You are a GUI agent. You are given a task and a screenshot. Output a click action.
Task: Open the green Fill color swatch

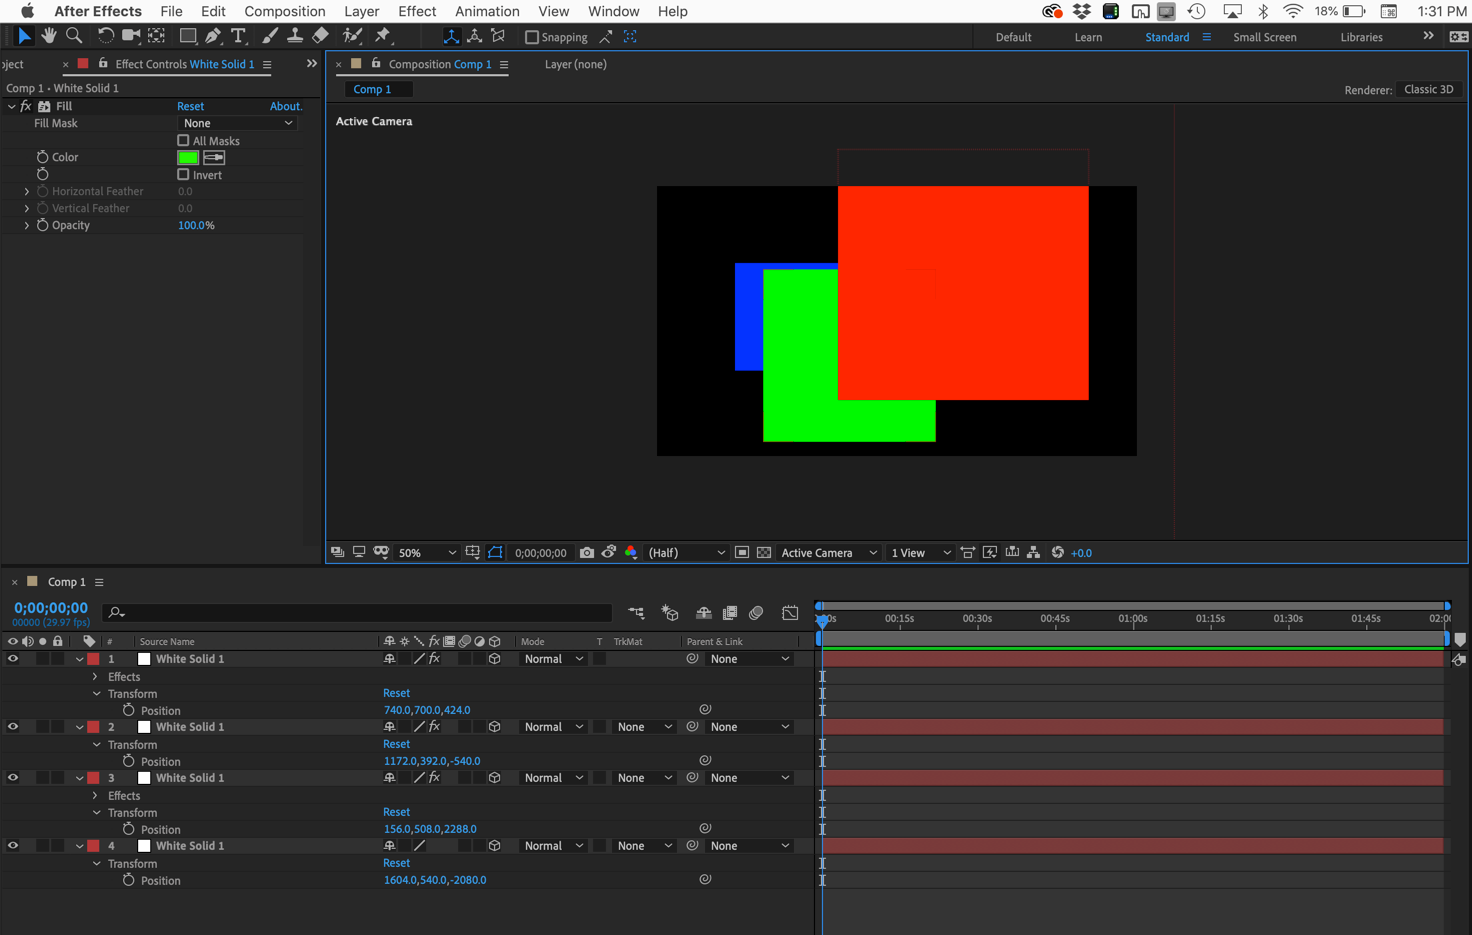click(x=187, y=157)
